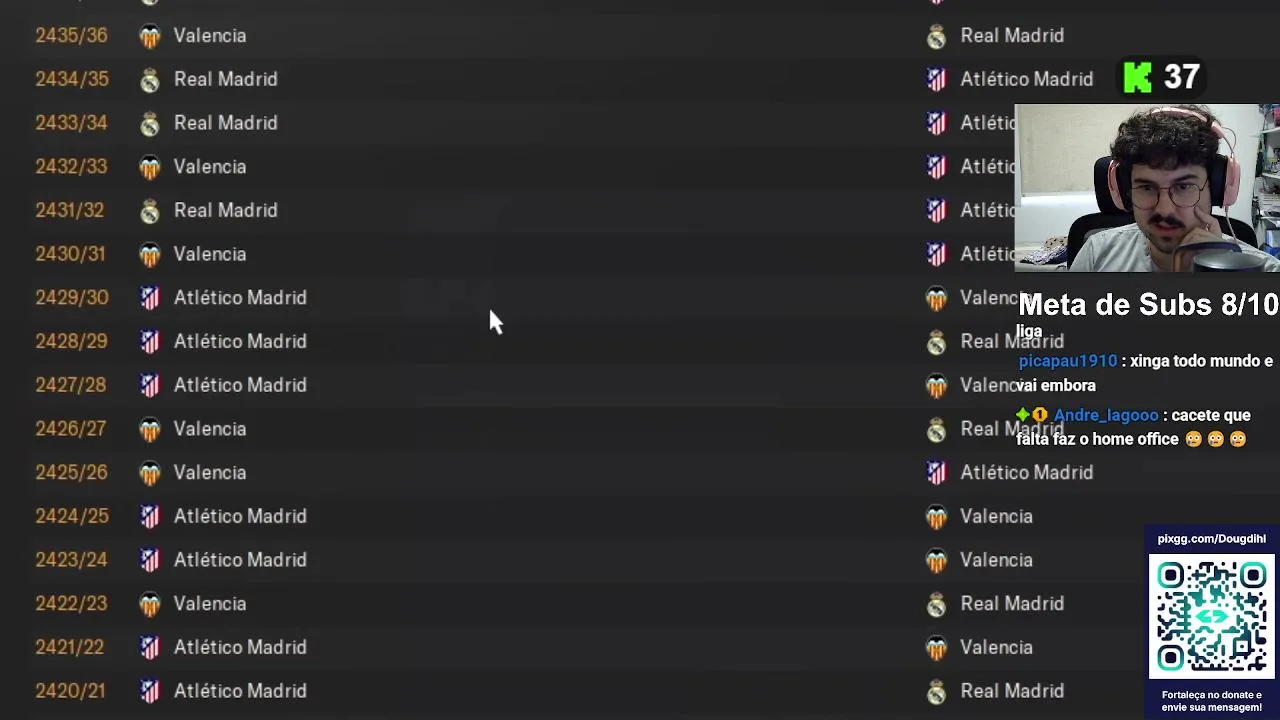Click Real Madrid runner-up crest in 2420/21 row
This screenshot has width=1280, height=720.
936,692
